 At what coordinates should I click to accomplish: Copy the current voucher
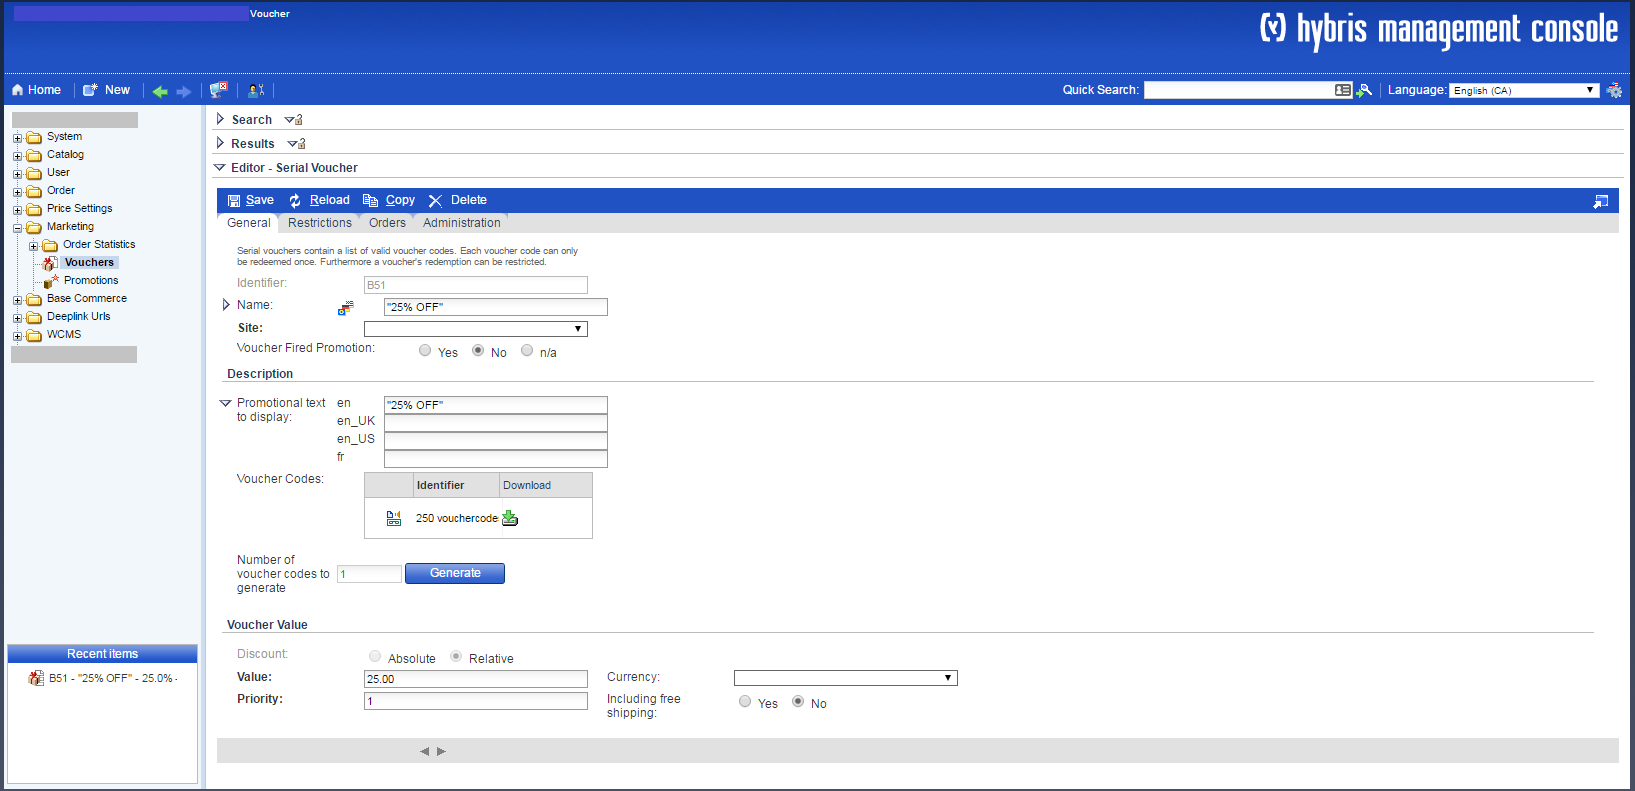pos(389,200)
